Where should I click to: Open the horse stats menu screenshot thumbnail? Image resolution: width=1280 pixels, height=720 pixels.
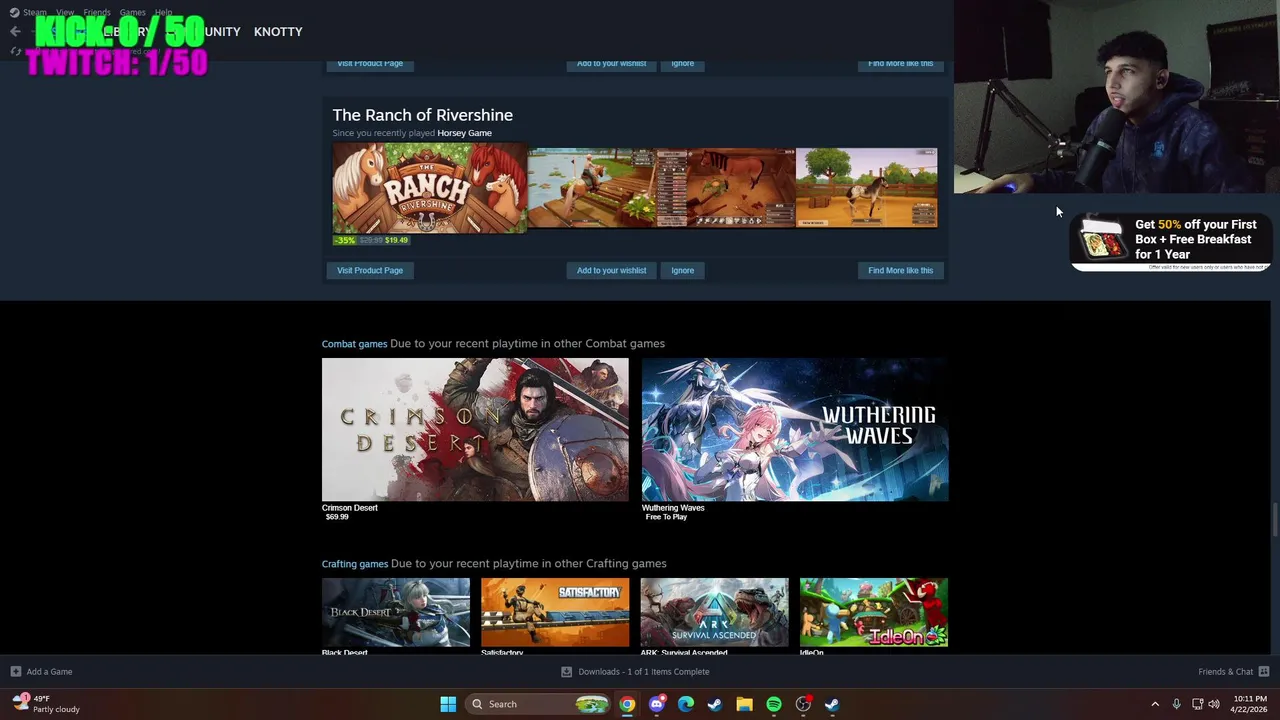[726, 188]
